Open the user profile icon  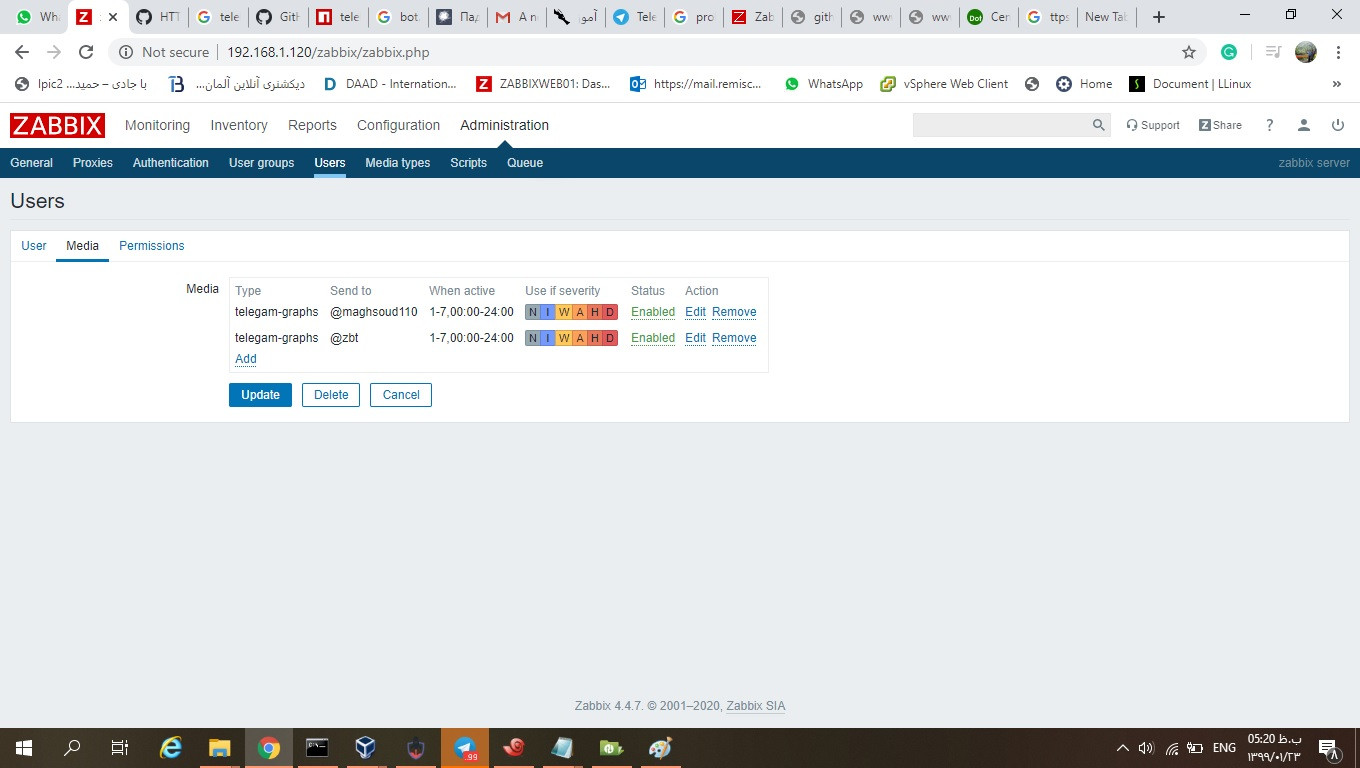(x=1303, y=125)
